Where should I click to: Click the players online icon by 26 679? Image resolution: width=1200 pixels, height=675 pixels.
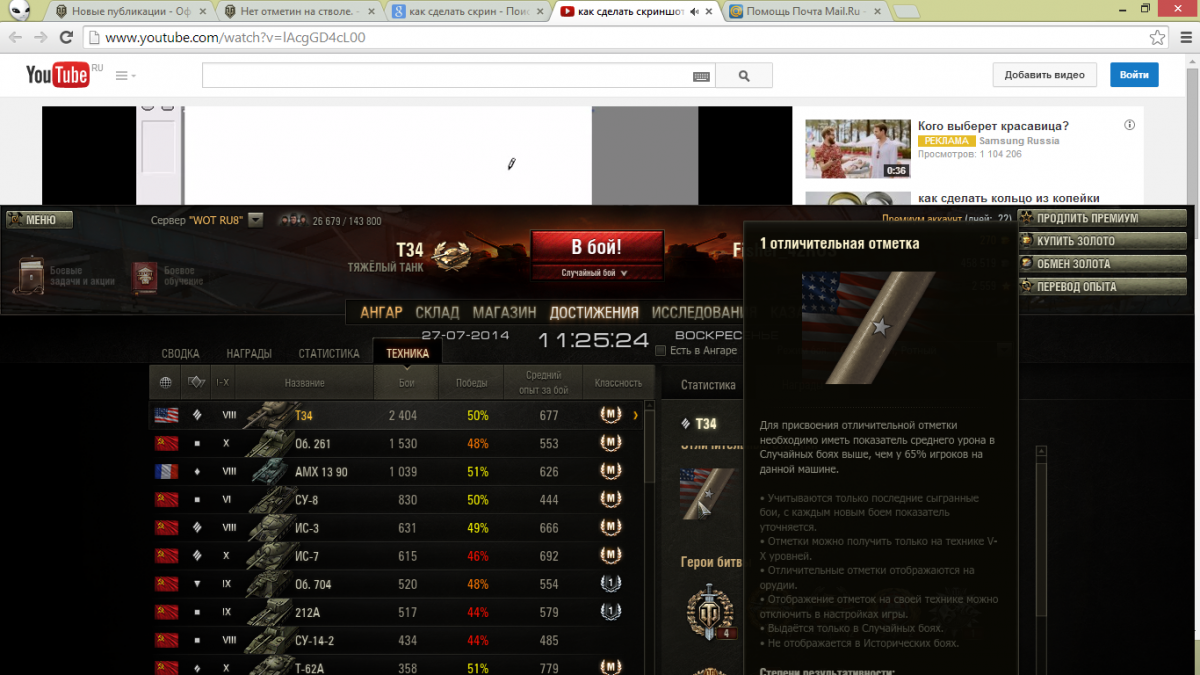(x=293, y=220)
